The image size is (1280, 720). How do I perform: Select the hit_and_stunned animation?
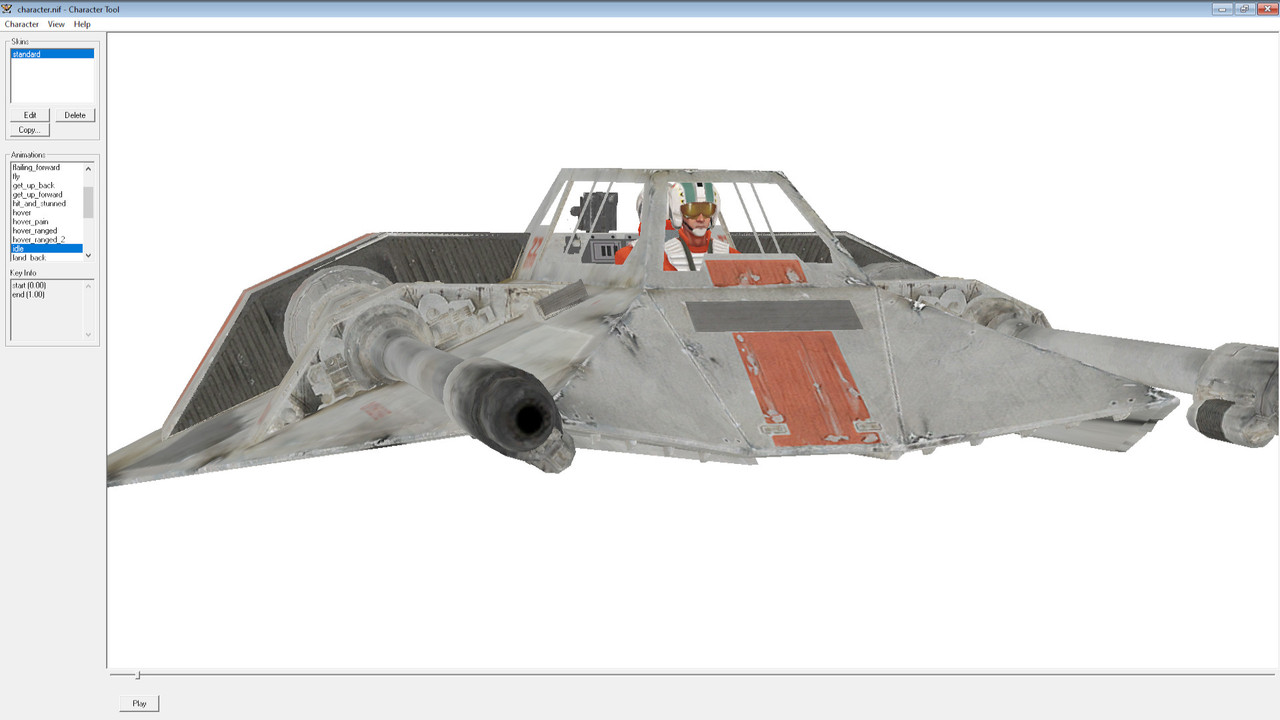47,203
